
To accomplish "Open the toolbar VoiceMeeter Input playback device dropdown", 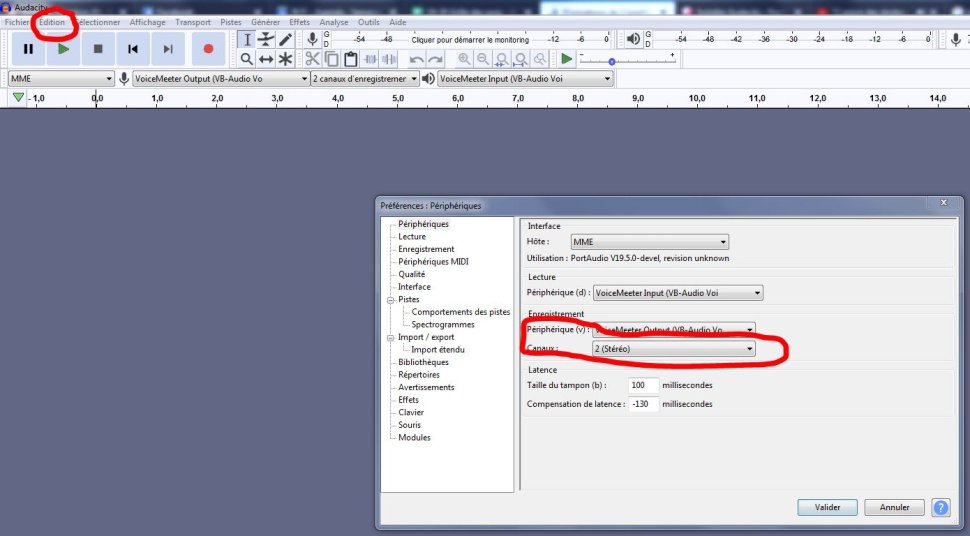I will [525, 79].
